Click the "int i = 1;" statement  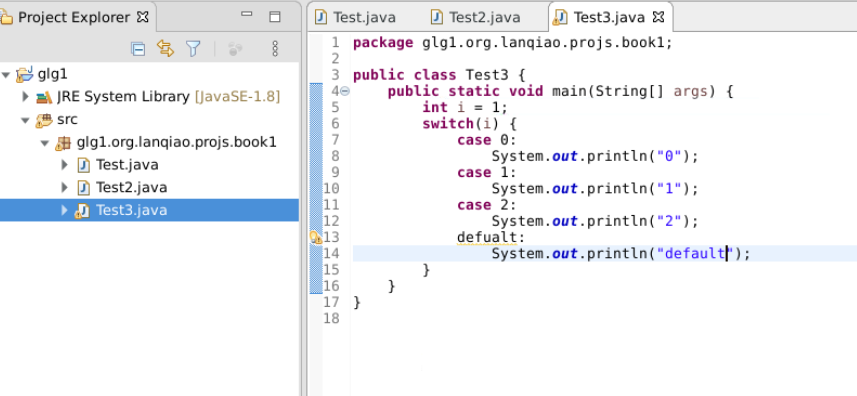[x=465, y=107]
